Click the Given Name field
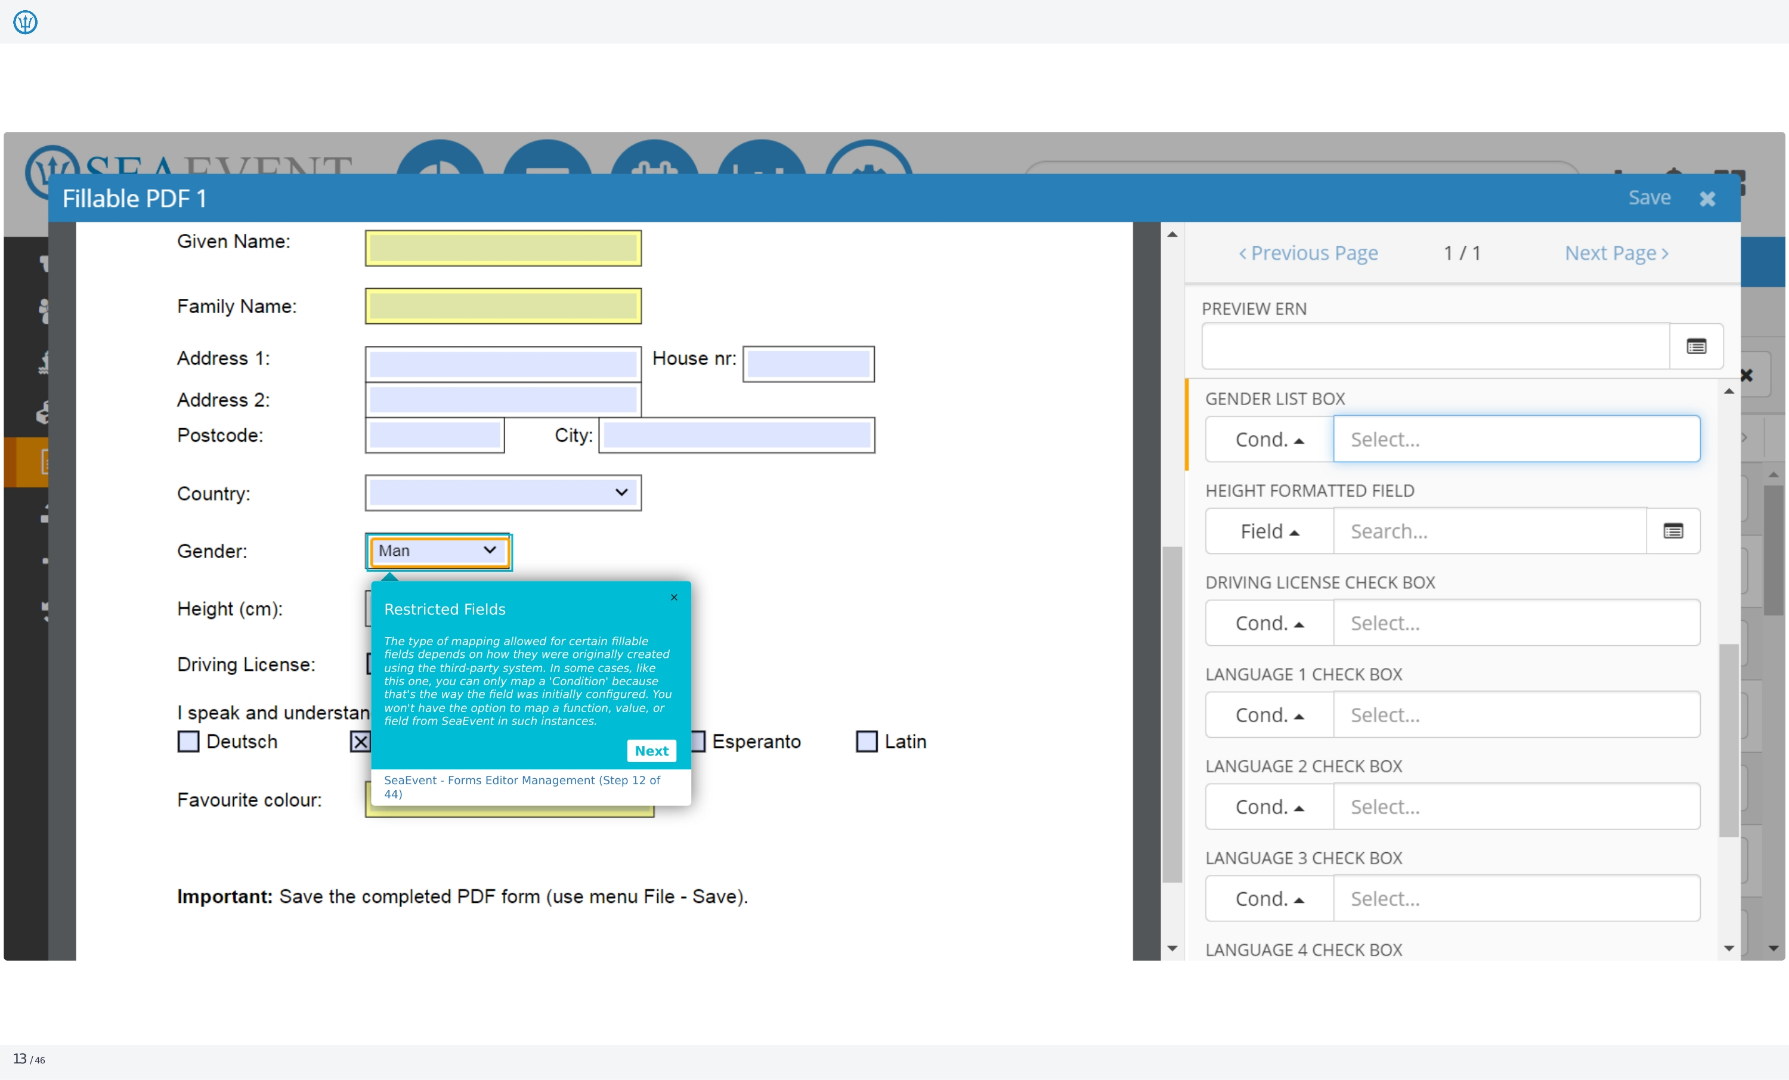 tap(503, 248)
